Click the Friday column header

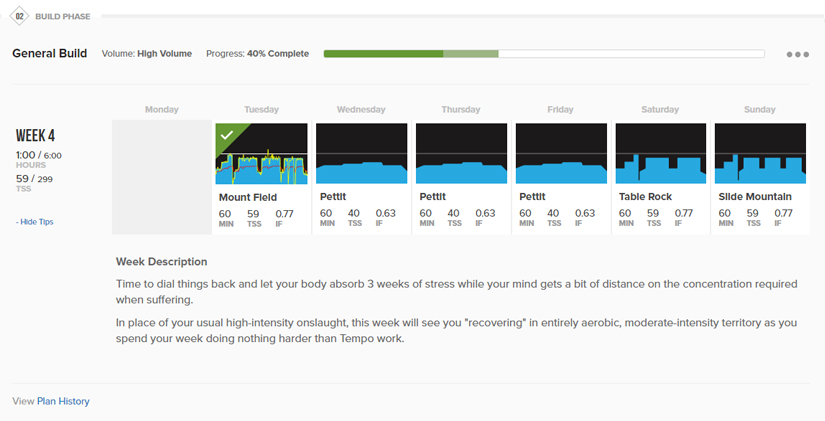click(560, 109)
